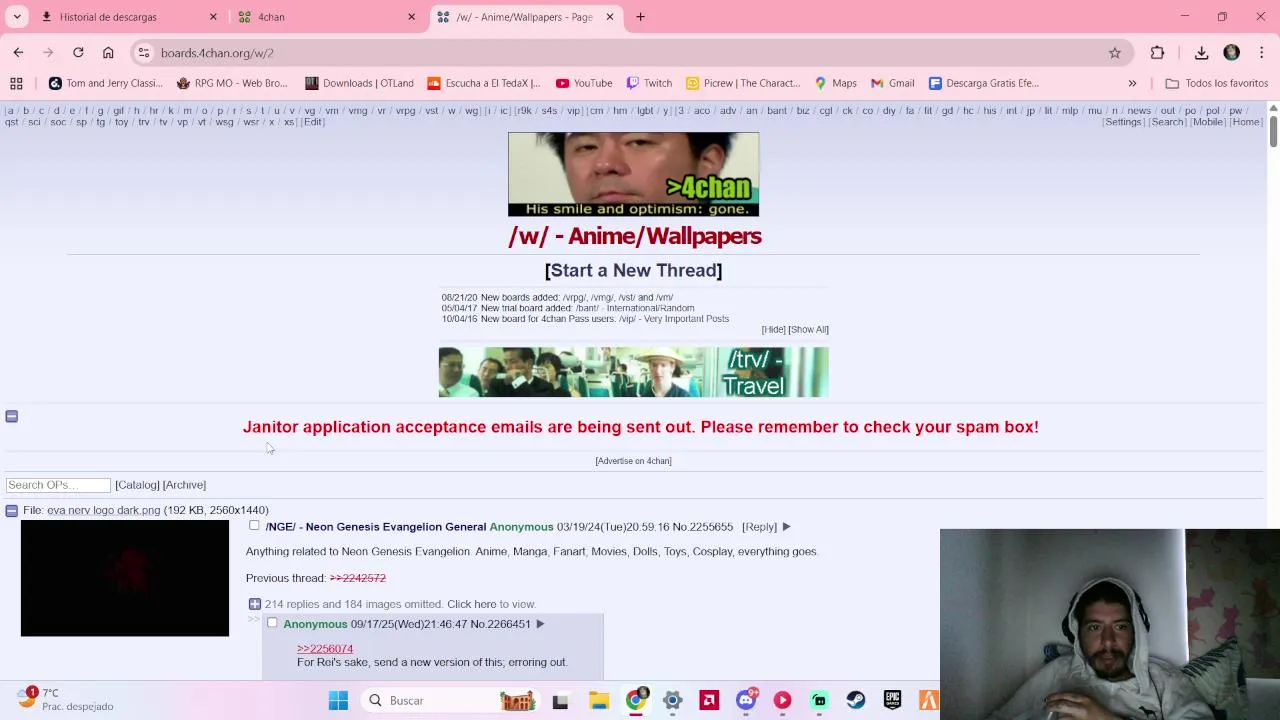The image size is (1280, 720).
Task: View site information icon in address bar
Action: pyautogui.click(x=144, y=53)
